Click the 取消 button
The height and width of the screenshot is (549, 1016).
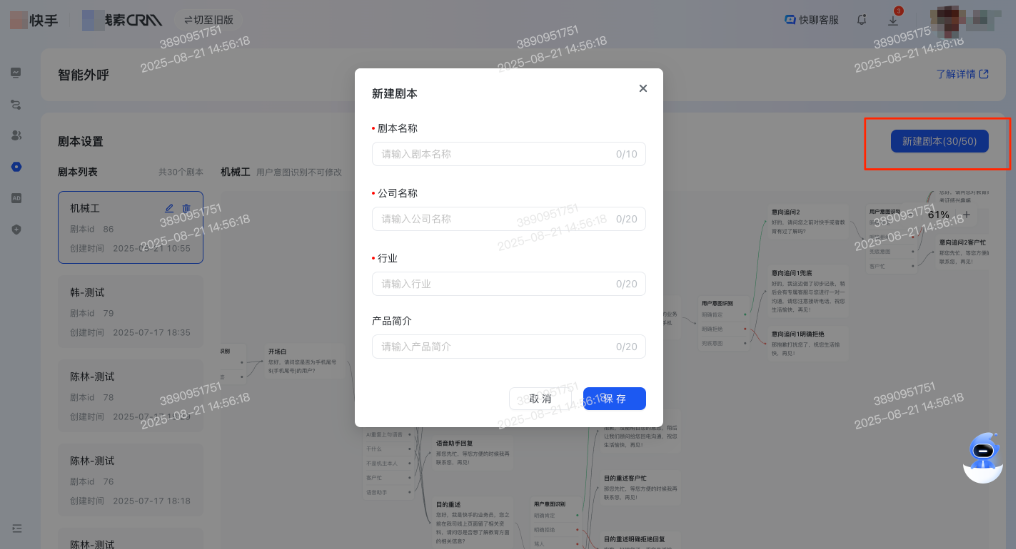pyautogui.click(x=540, y=399)
